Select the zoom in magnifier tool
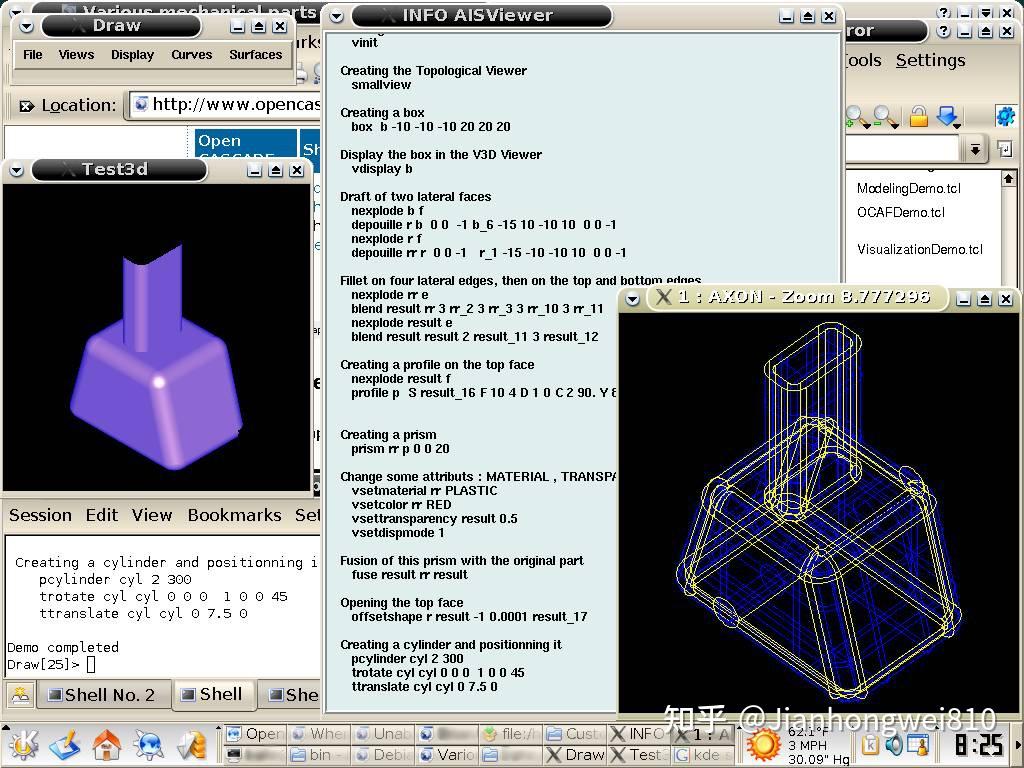Viewport: 1024px width, 768px height. click(x=854, y=112)
